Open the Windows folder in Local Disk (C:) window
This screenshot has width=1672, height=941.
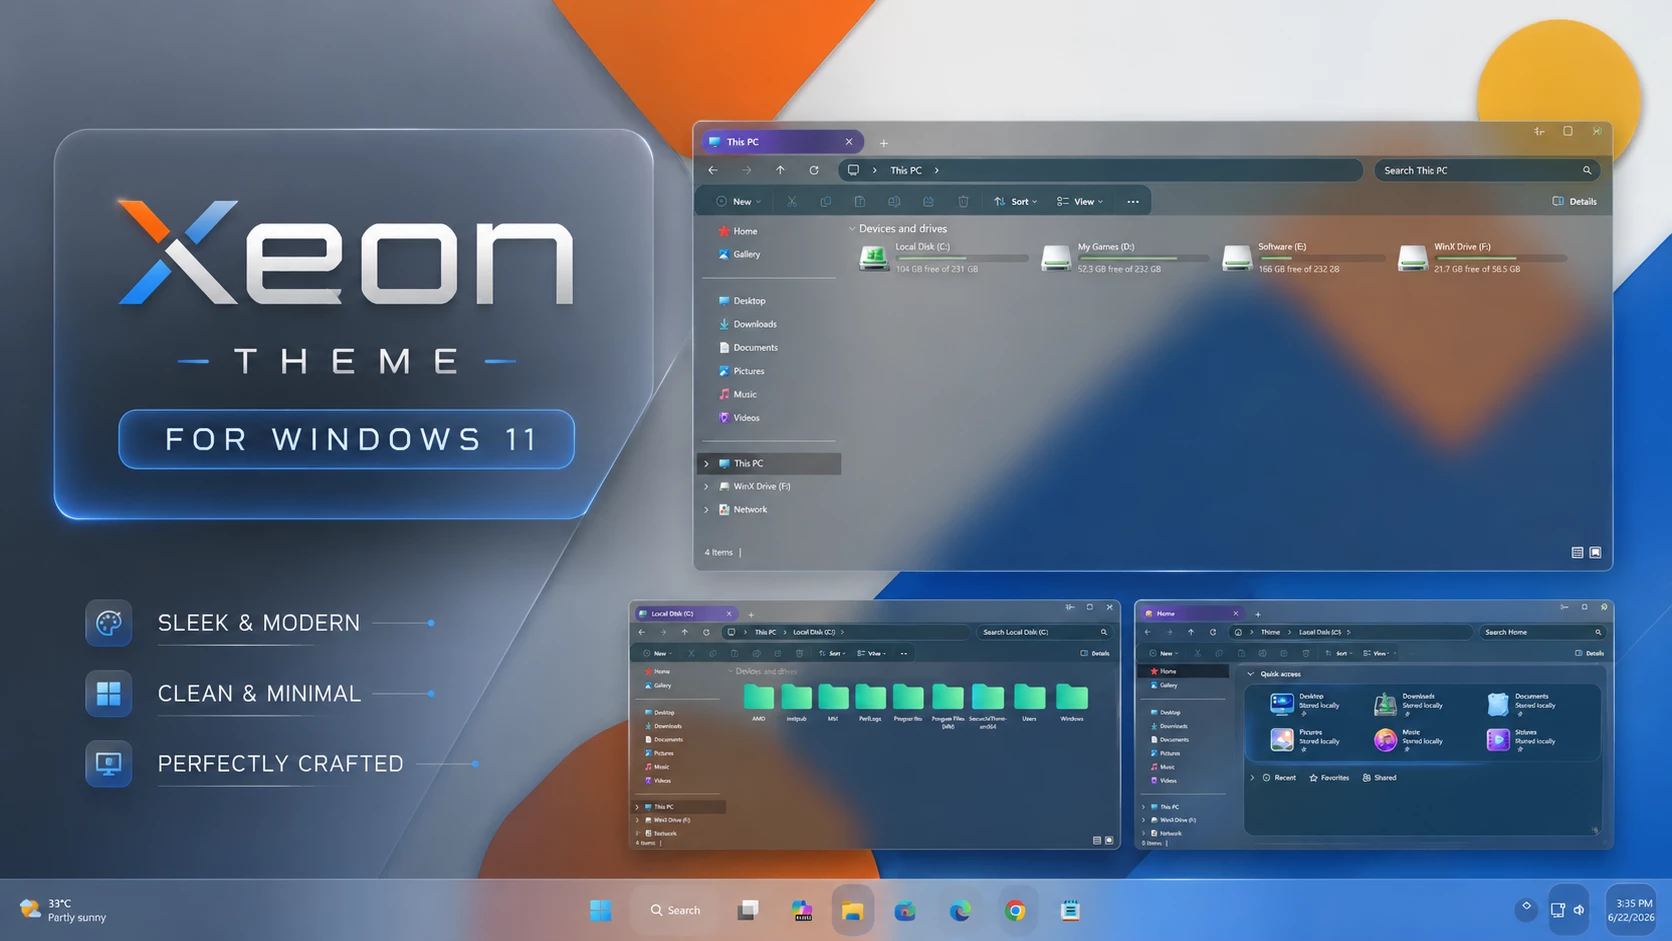pos(1071,702)
